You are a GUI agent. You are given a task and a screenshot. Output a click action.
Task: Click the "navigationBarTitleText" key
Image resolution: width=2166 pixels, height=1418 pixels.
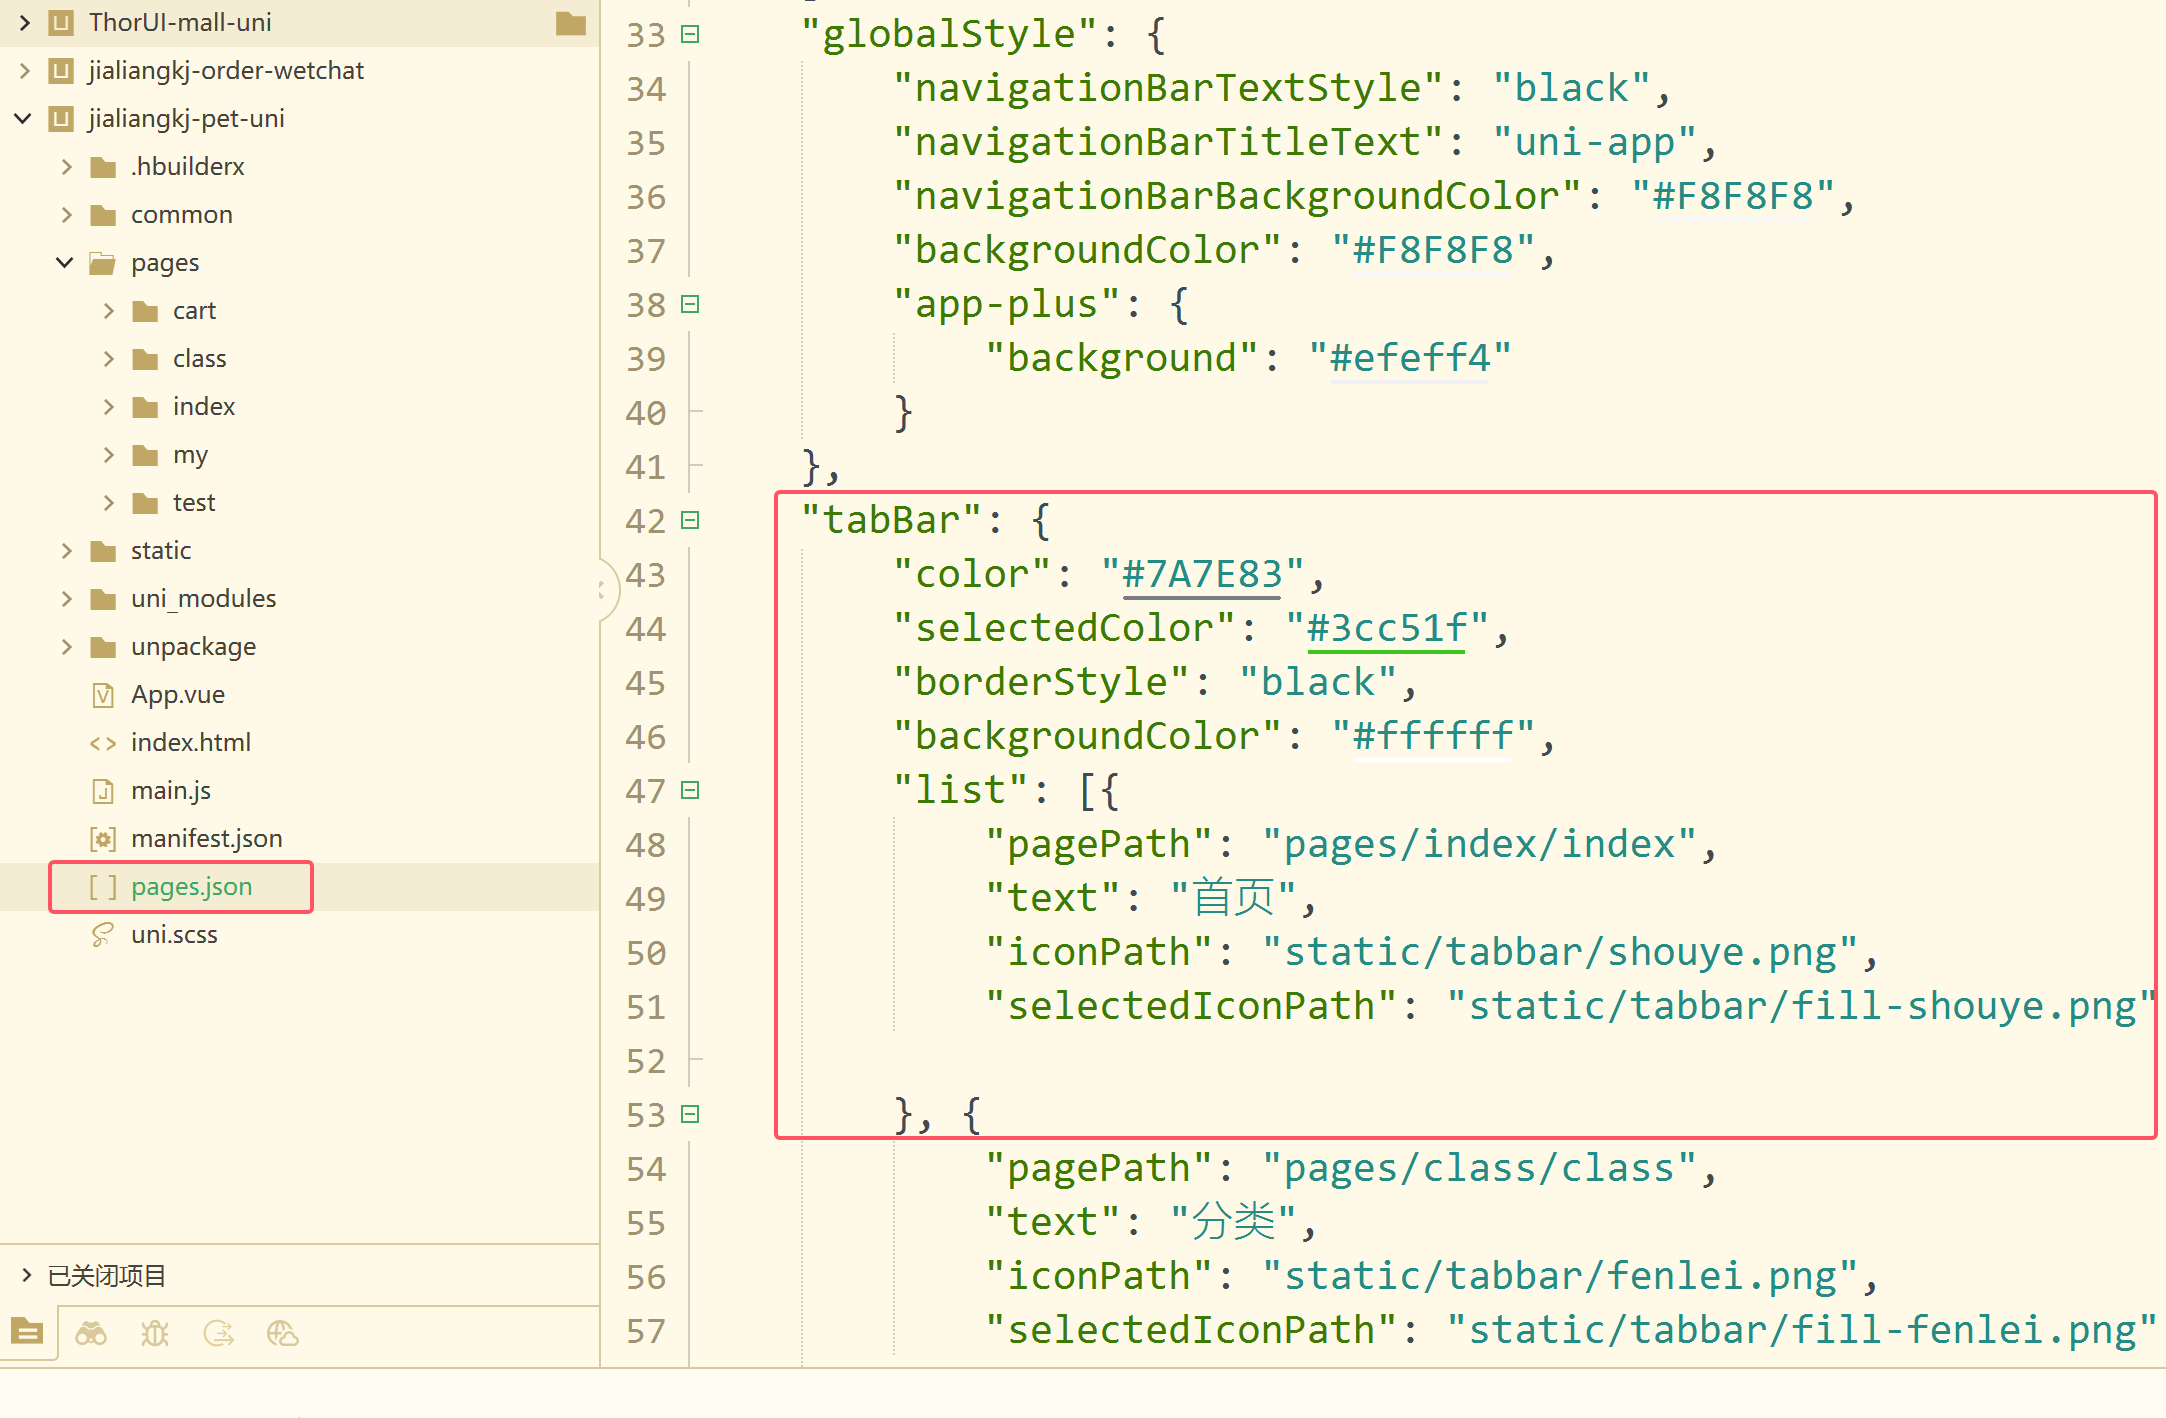1168,142
